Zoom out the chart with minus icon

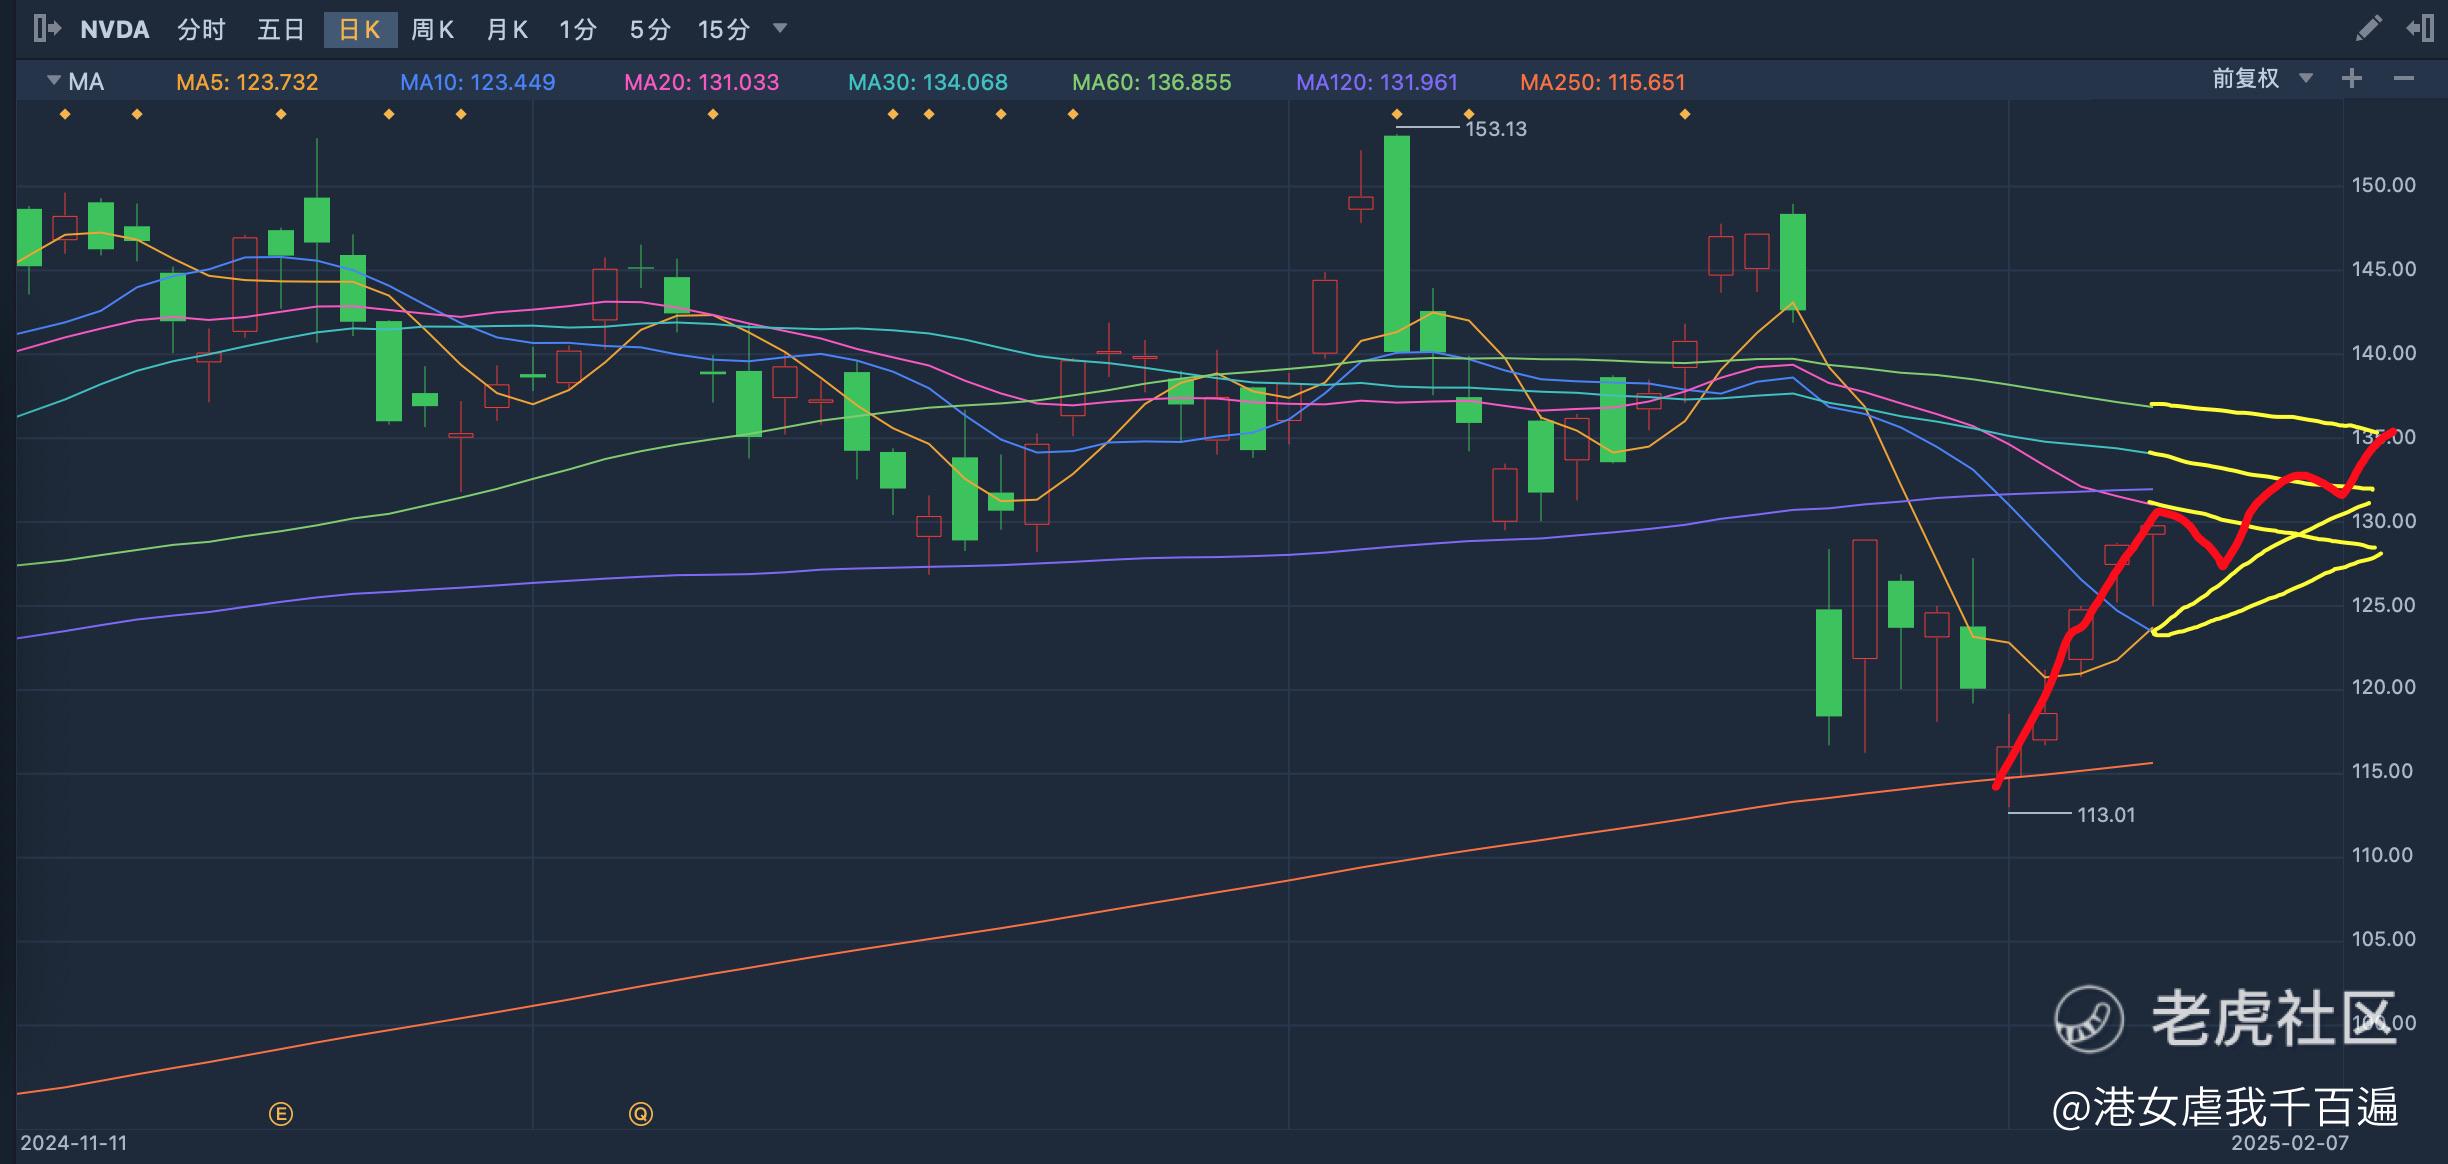pos(2404,78)
